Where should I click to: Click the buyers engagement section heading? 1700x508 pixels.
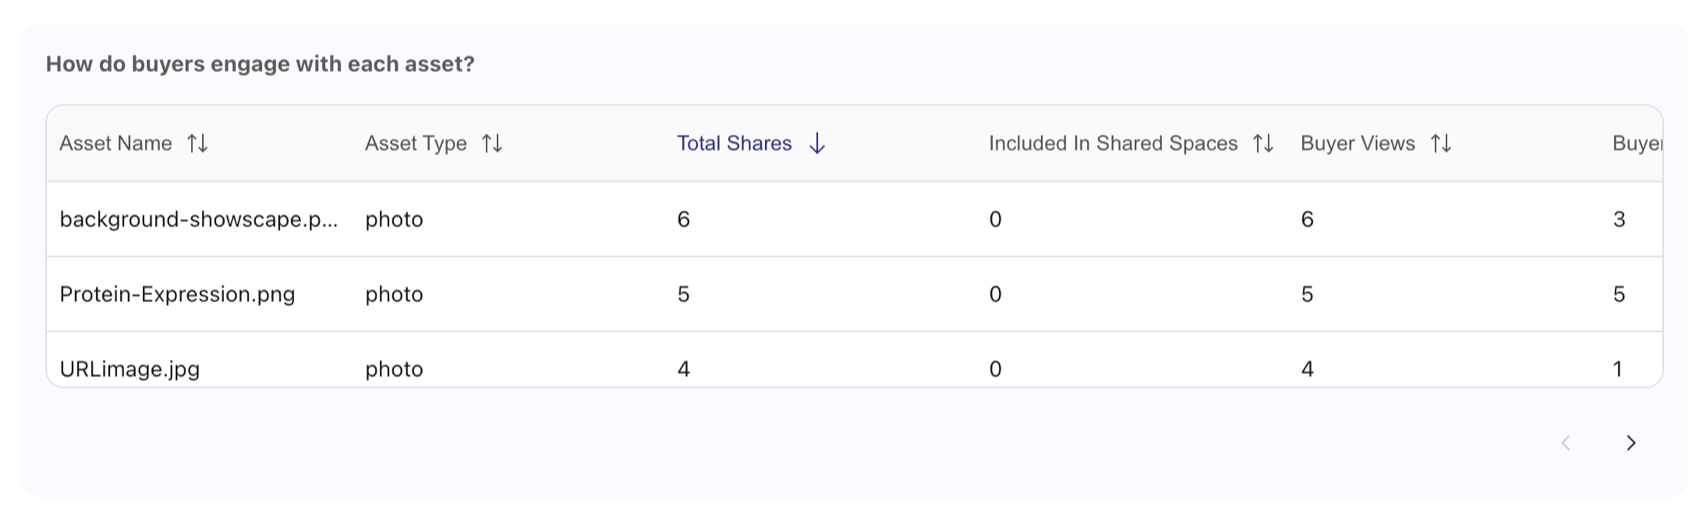pyautogui.click(x=260, y=64)
